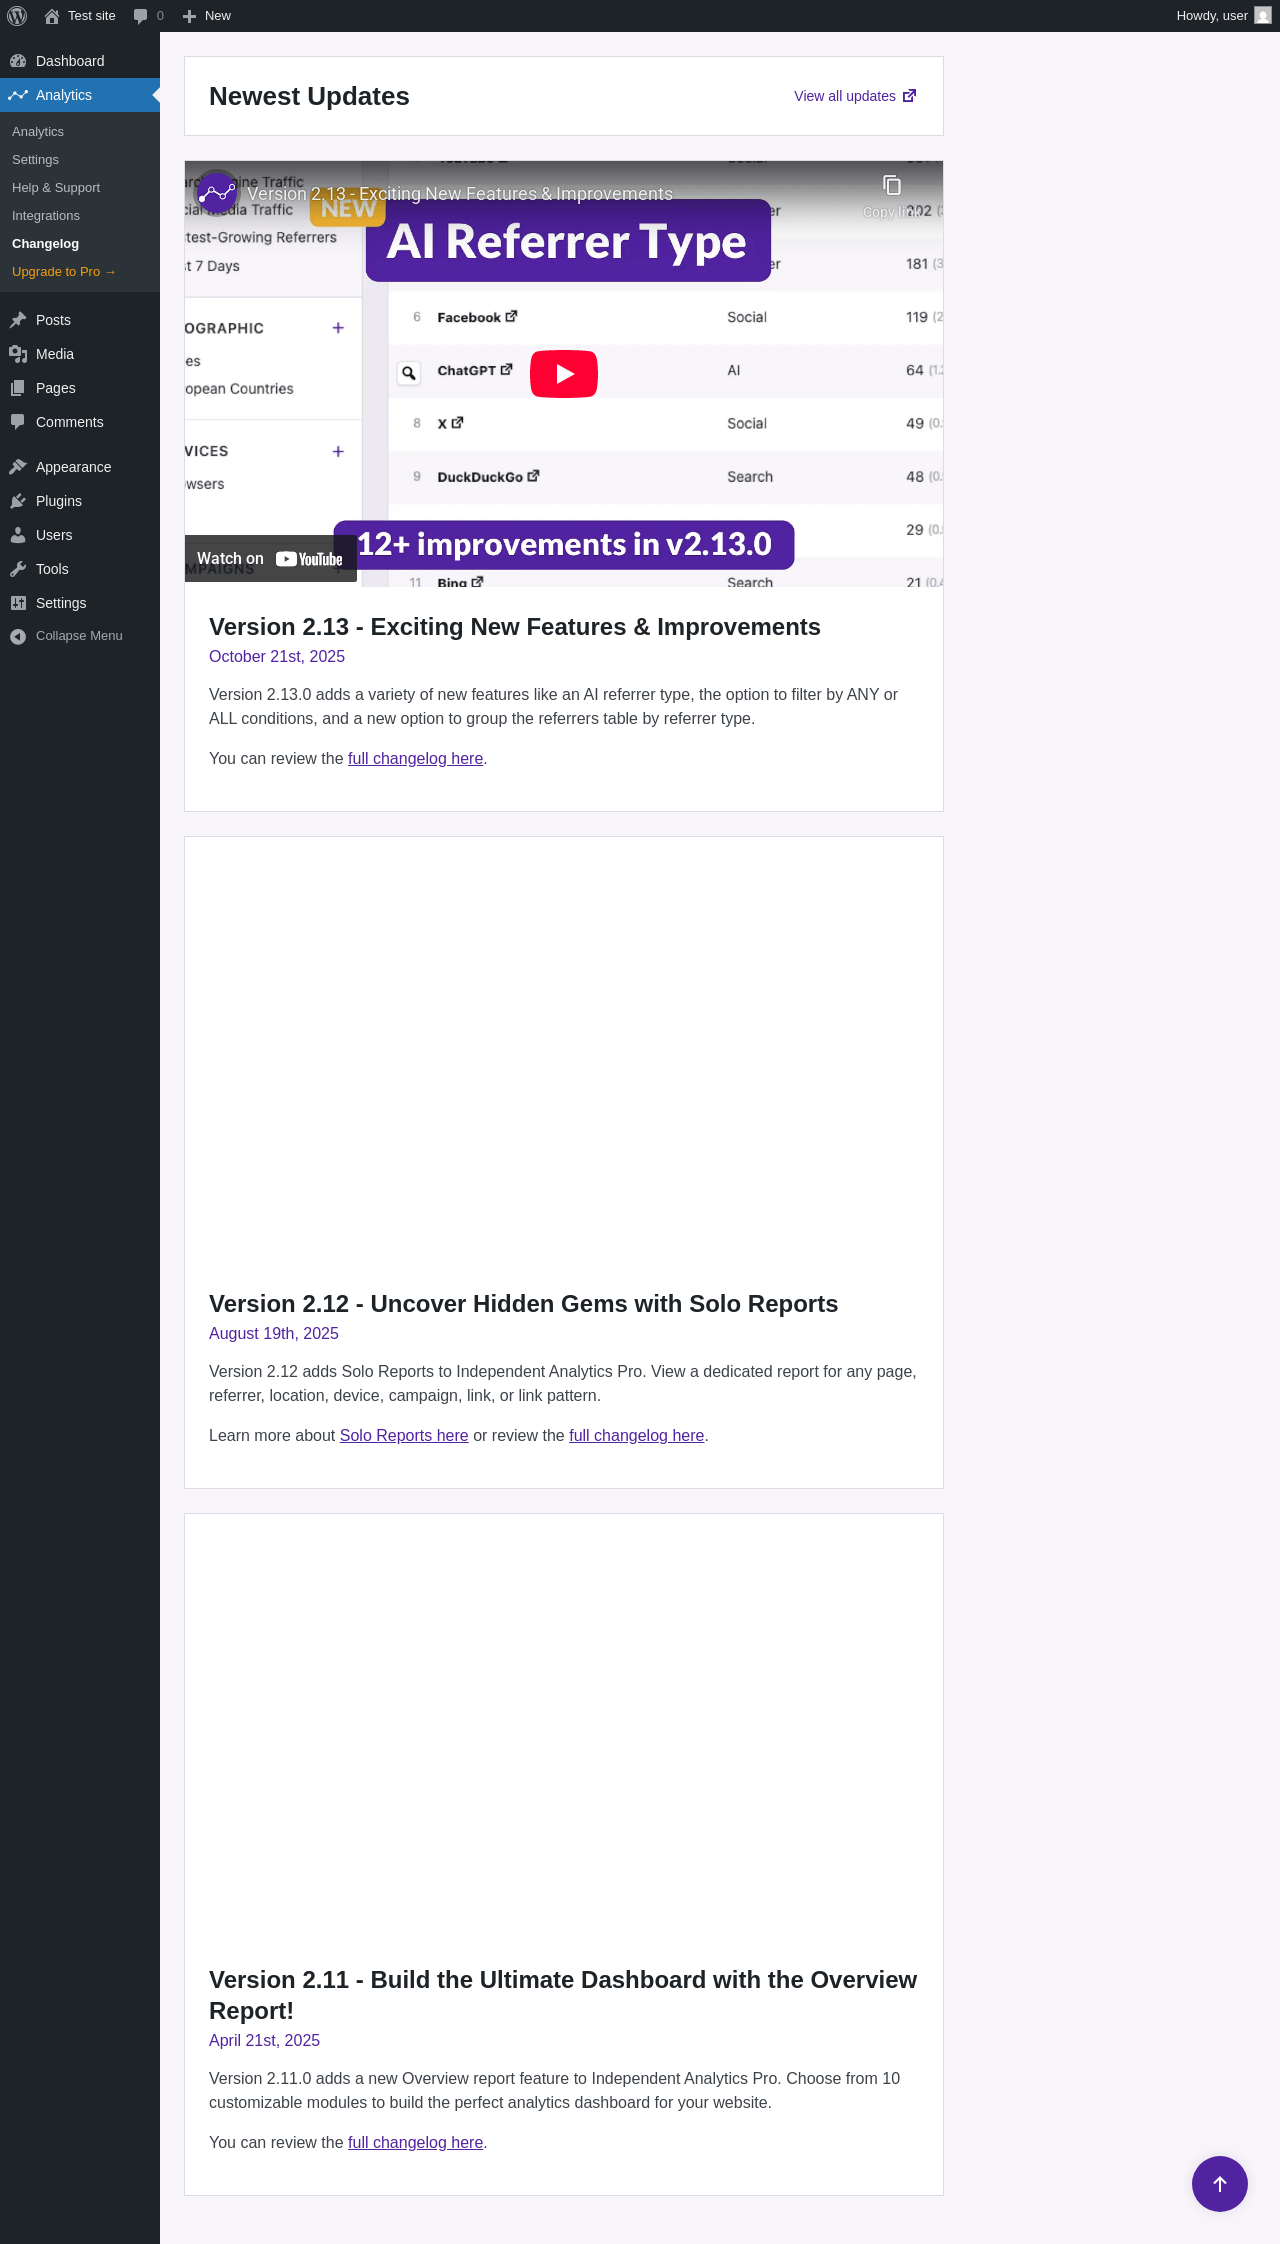Click the Analytics chart icon in sidebar
The image size is (1280, 2244).
coord(18,95)
